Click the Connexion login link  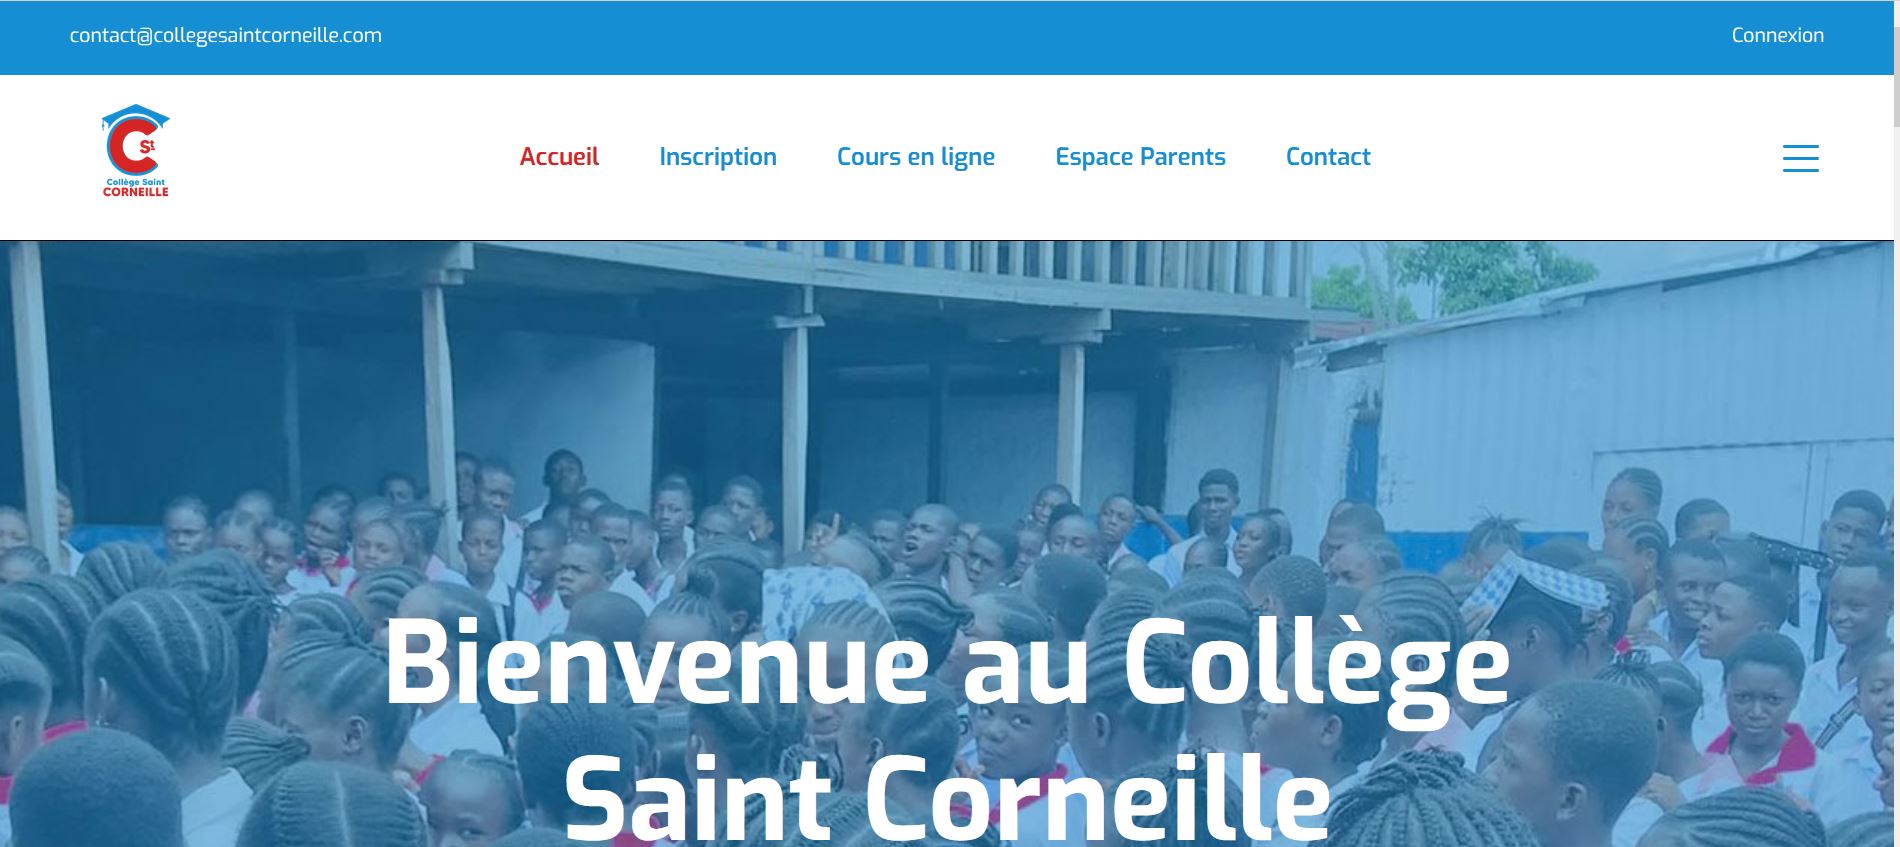1778,35
